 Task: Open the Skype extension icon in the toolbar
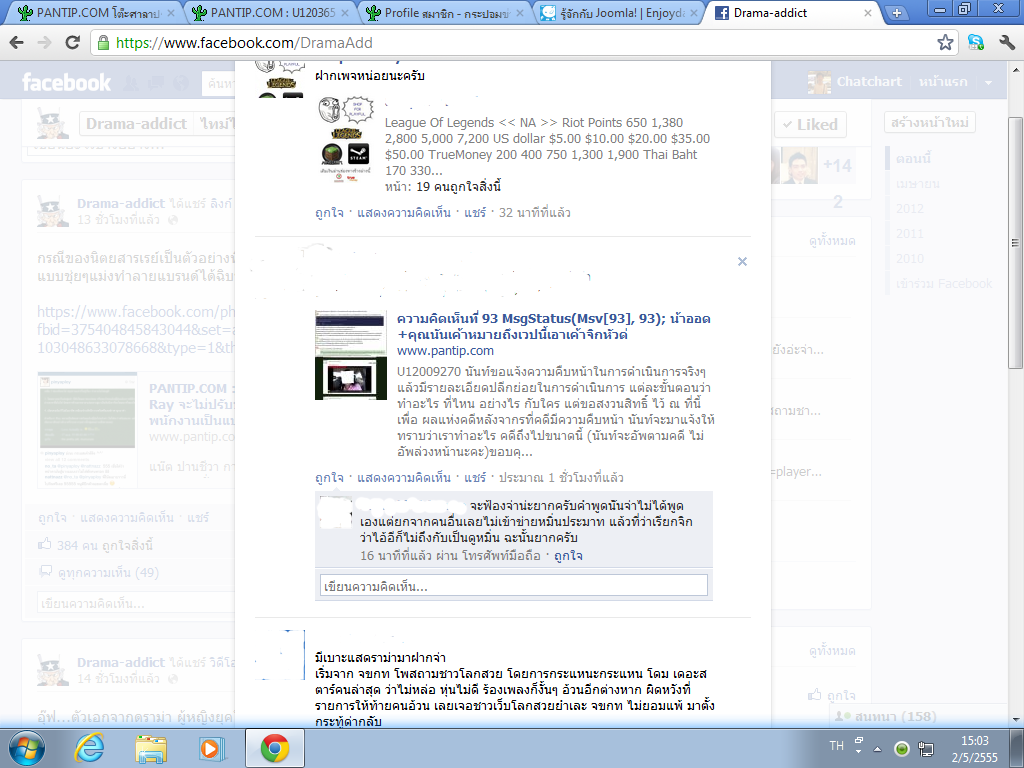tap(976, 43)
